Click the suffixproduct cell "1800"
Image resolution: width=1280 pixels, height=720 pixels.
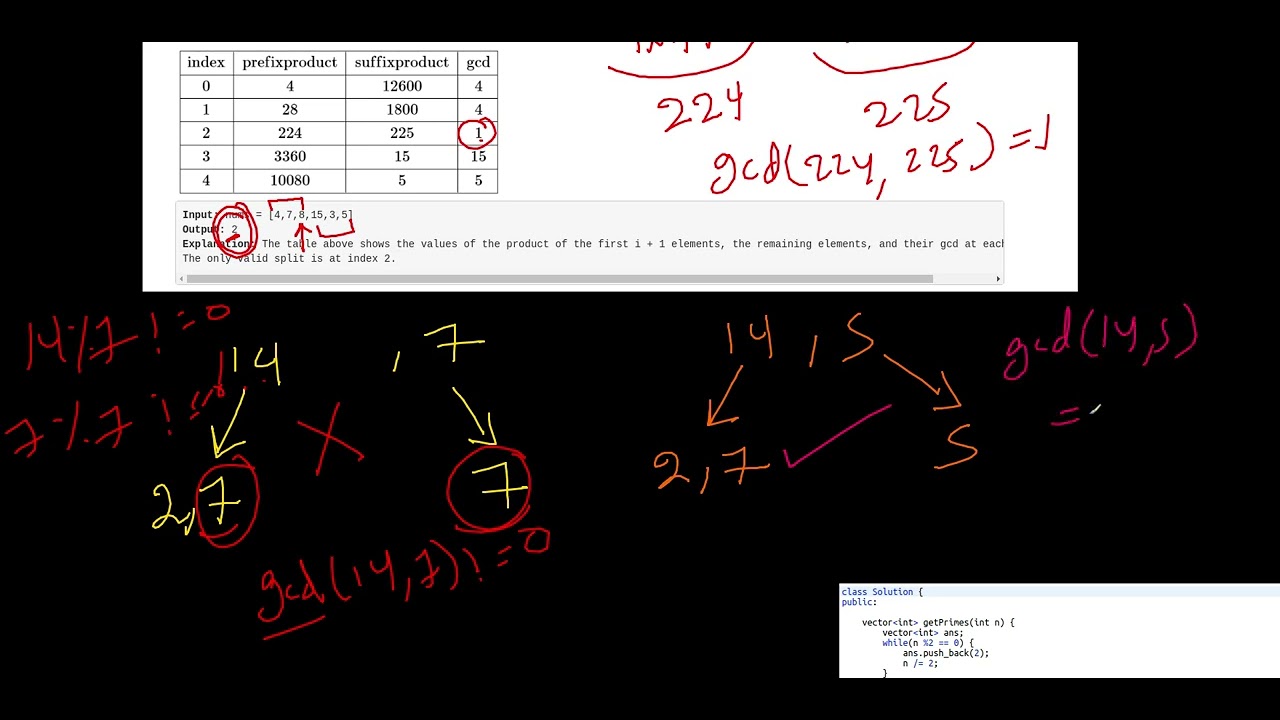[402, 109]
